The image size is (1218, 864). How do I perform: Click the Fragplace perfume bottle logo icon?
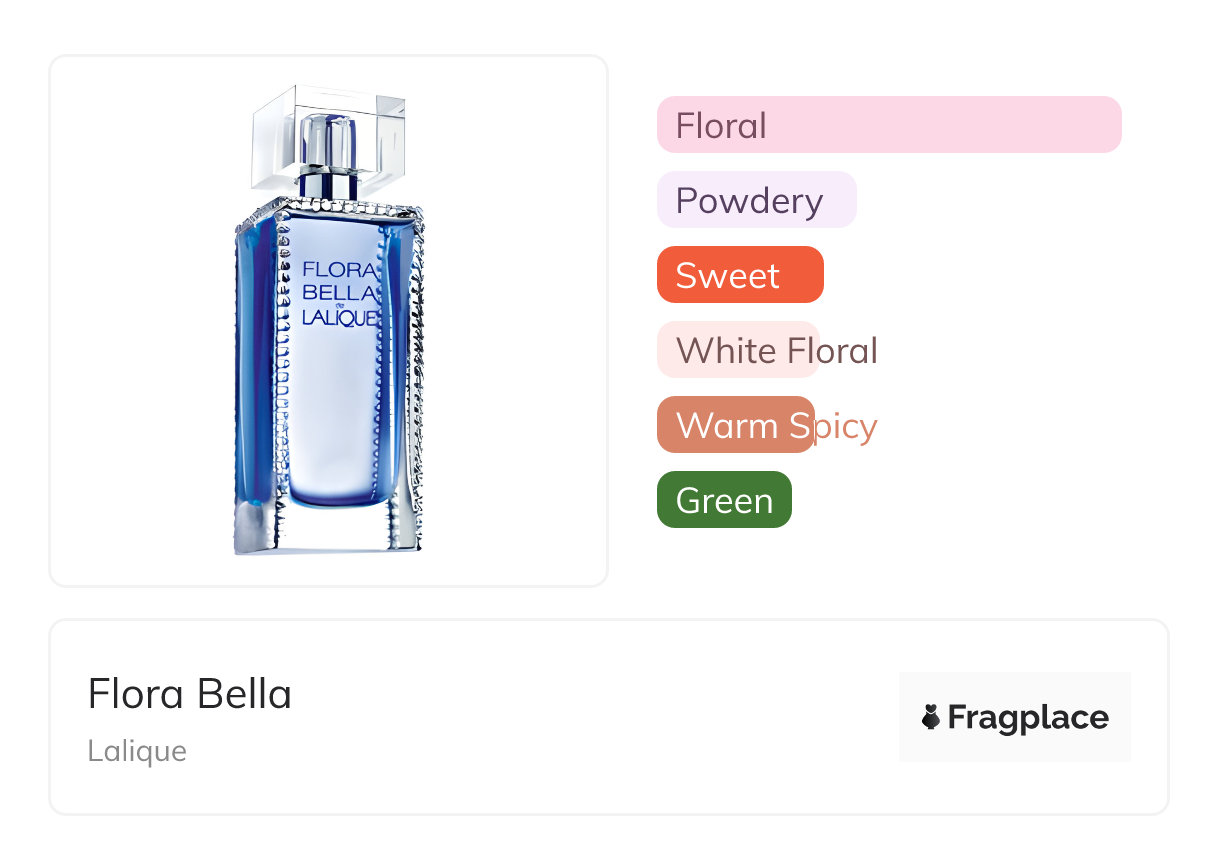click(931, 717)
